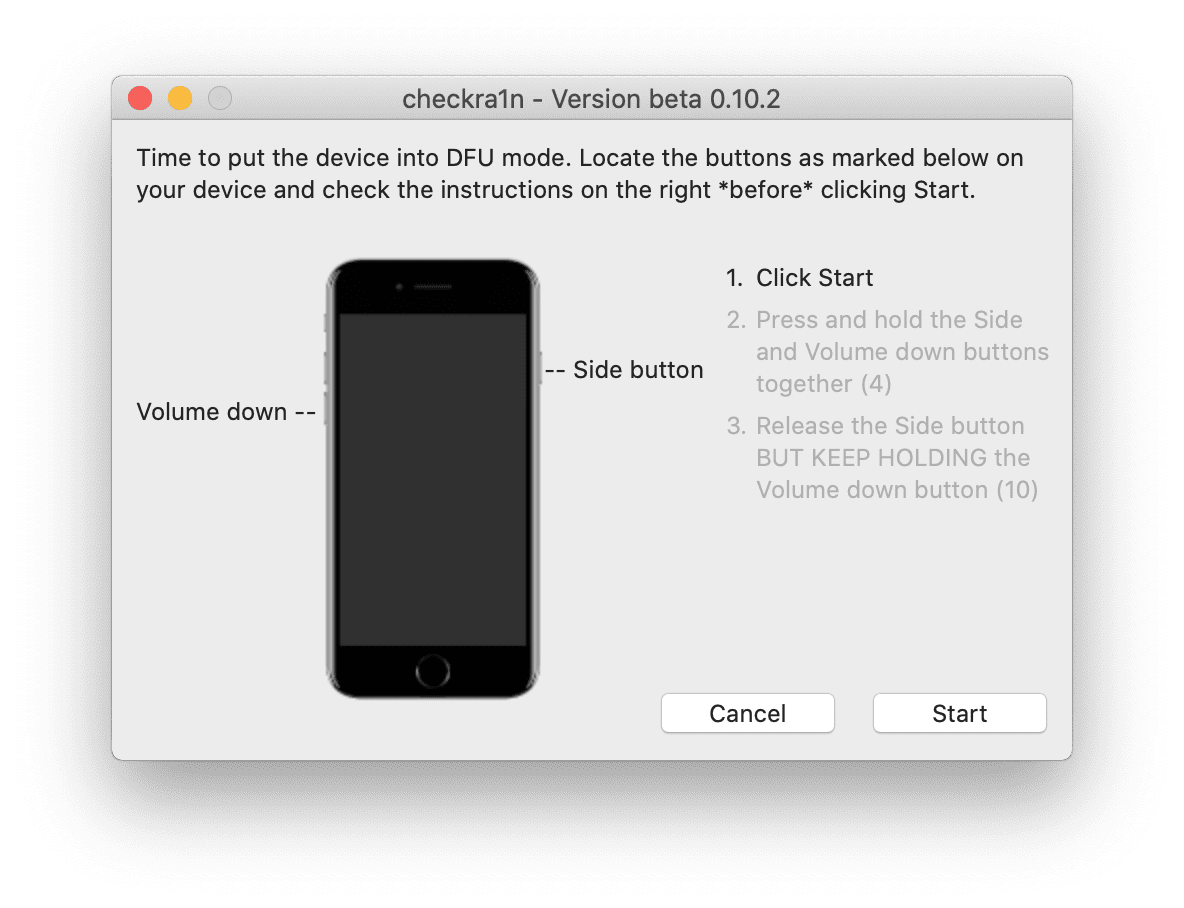Click the "Volume down --" label
This screenshot has width=1184, height=908.
pyautogui.click(x=226, y=412)
